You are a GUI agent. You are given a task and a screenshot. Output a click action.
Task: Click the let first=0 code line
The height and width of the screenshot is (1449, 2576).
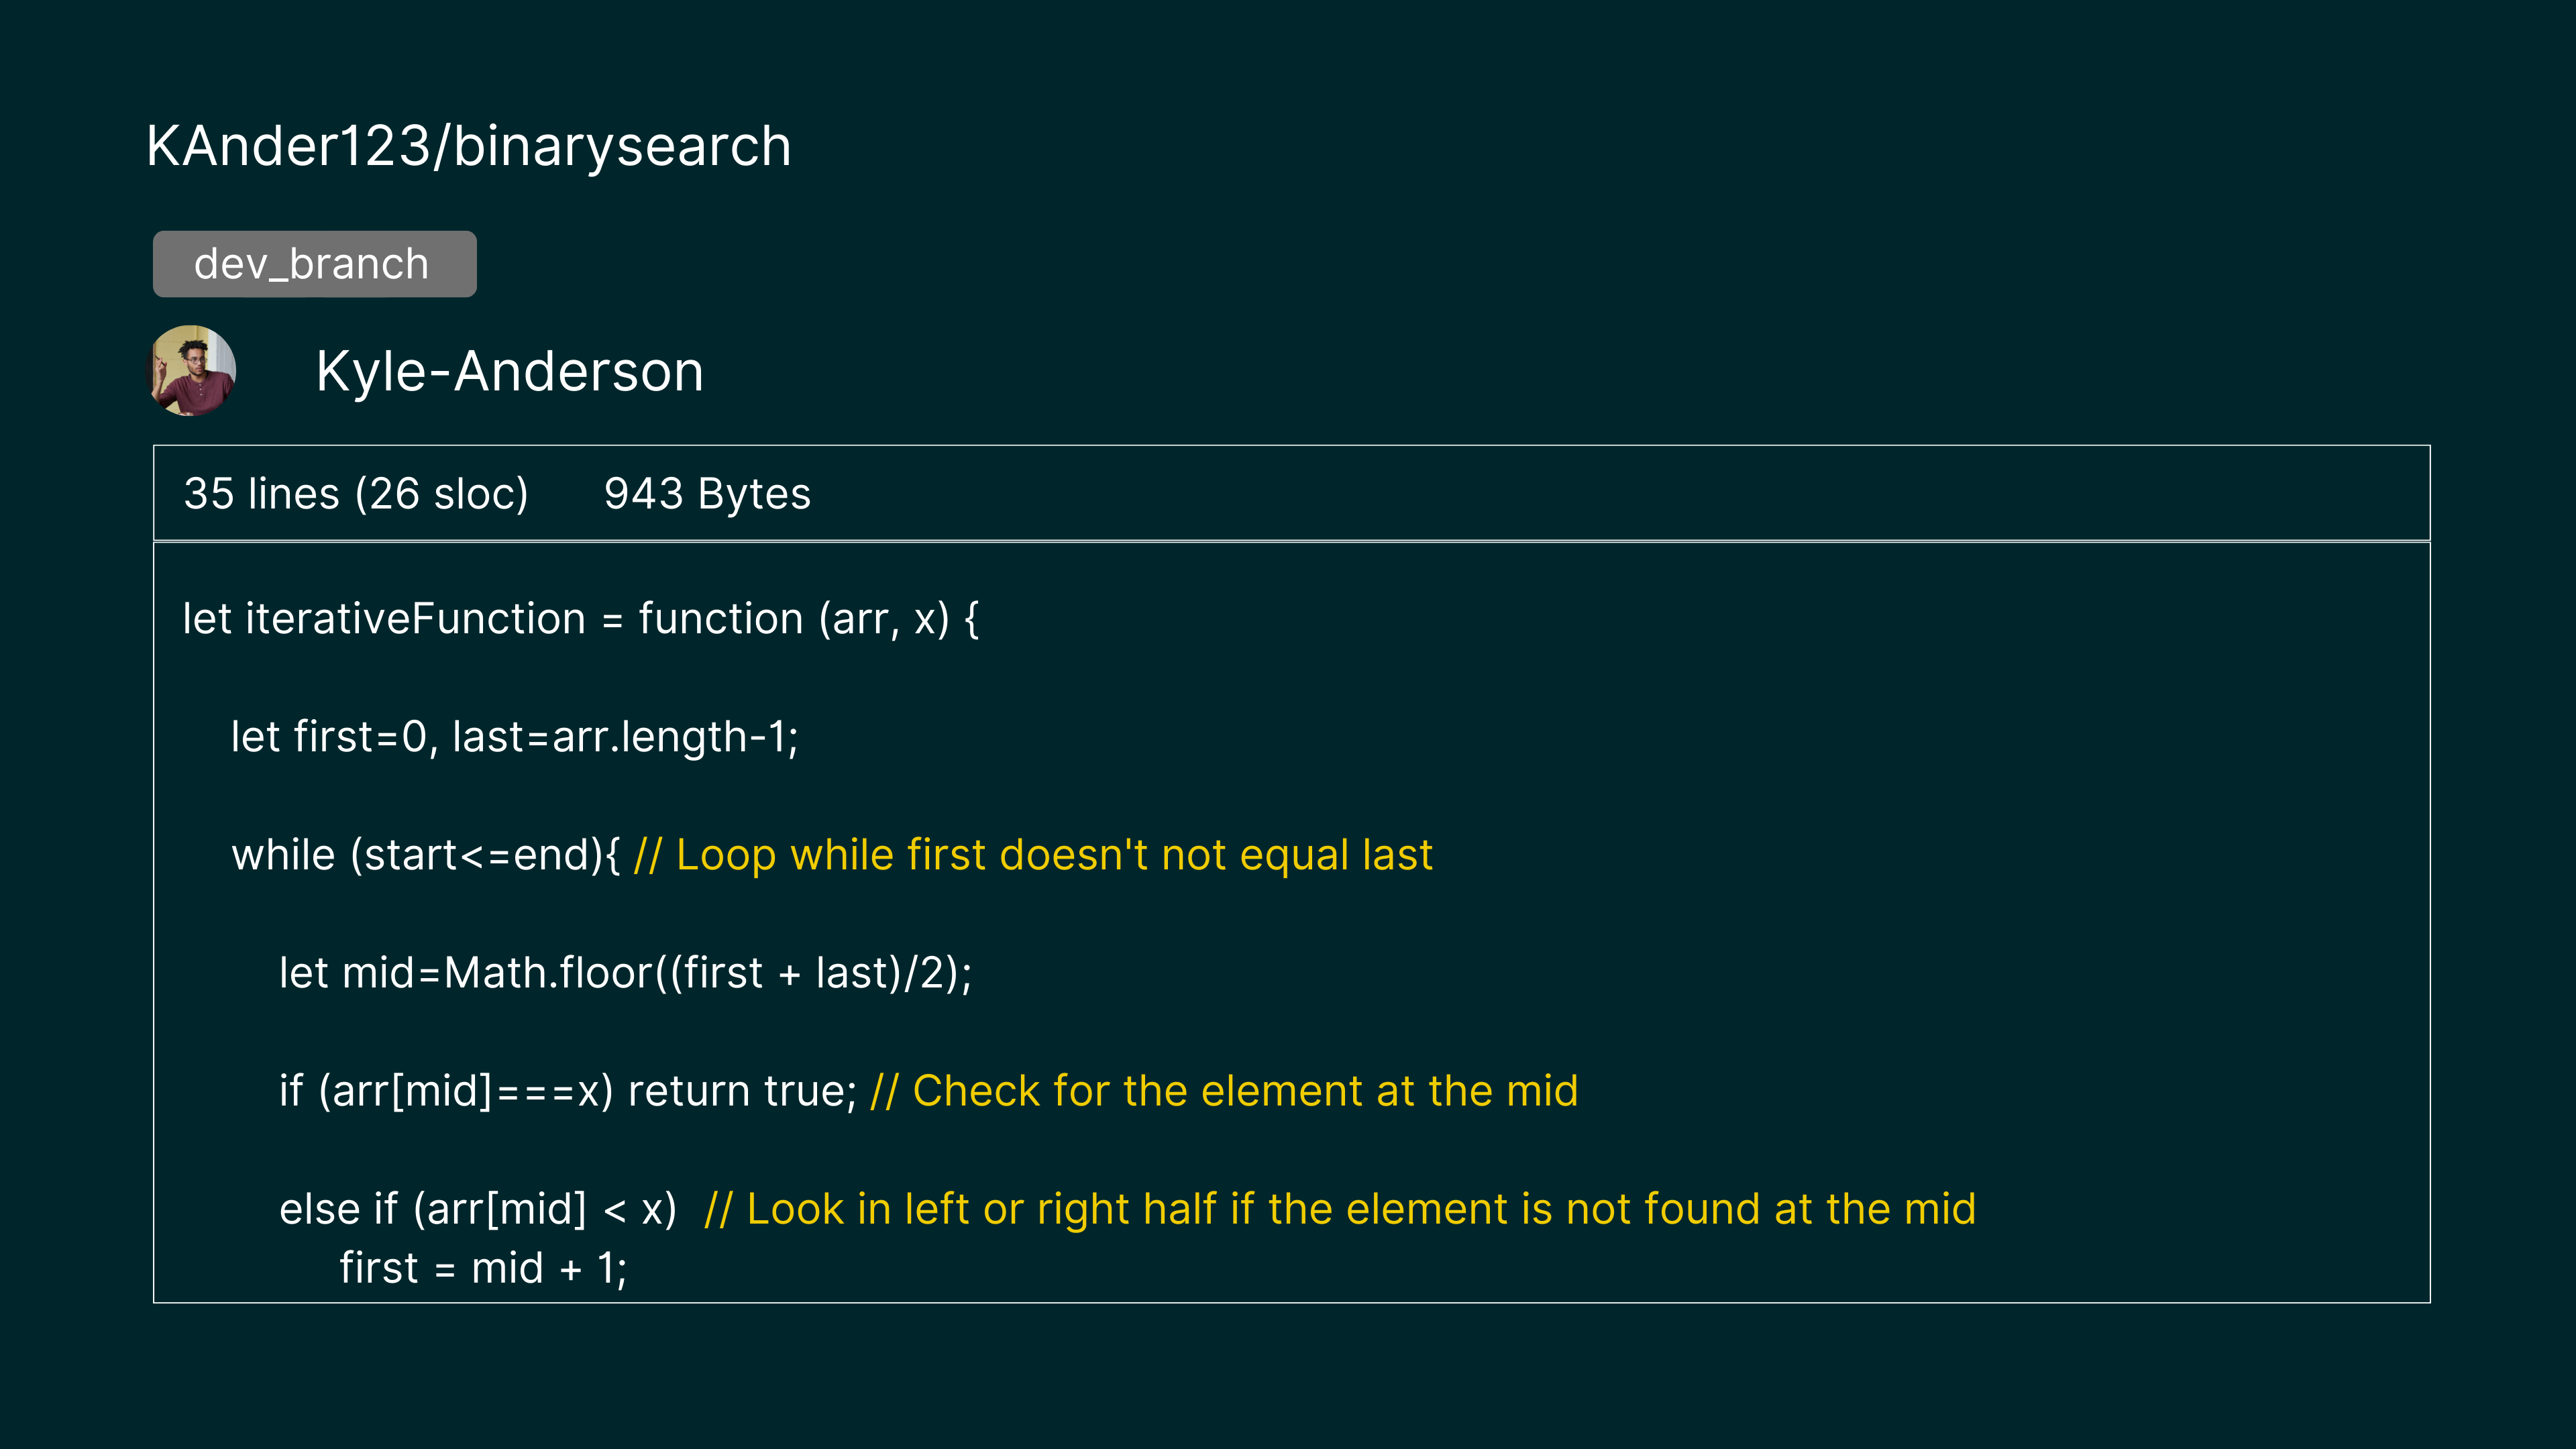[x=330, y=737]
